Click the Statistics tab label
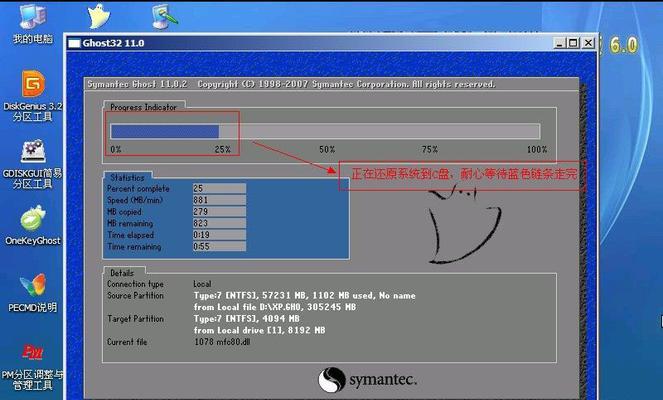The image size is (663, 400). pos(127,178)
